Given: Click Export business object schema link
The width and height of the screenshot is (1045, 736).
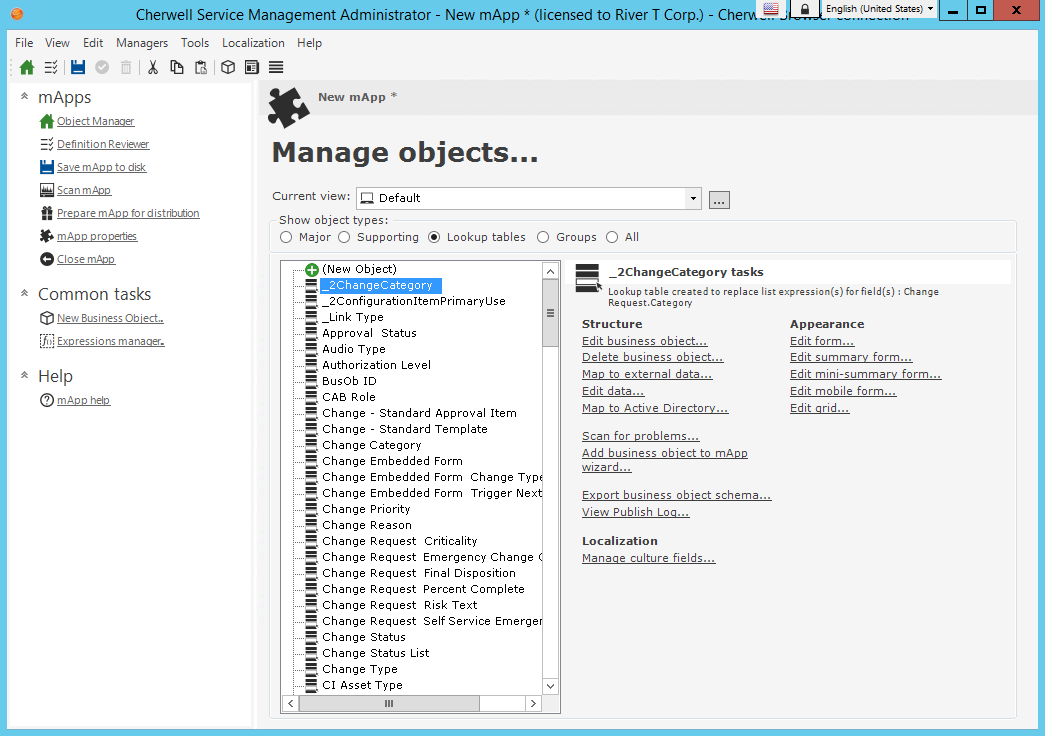Looking at the screenshot, I should pyautogui.click(x=676, y=495).
